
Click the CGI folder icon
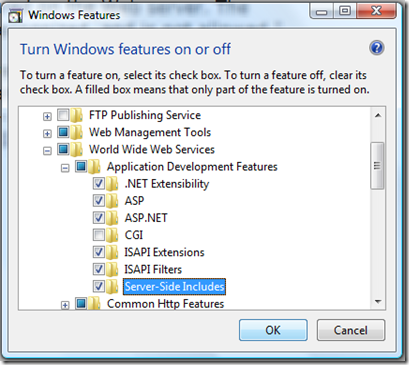(112, 235)
